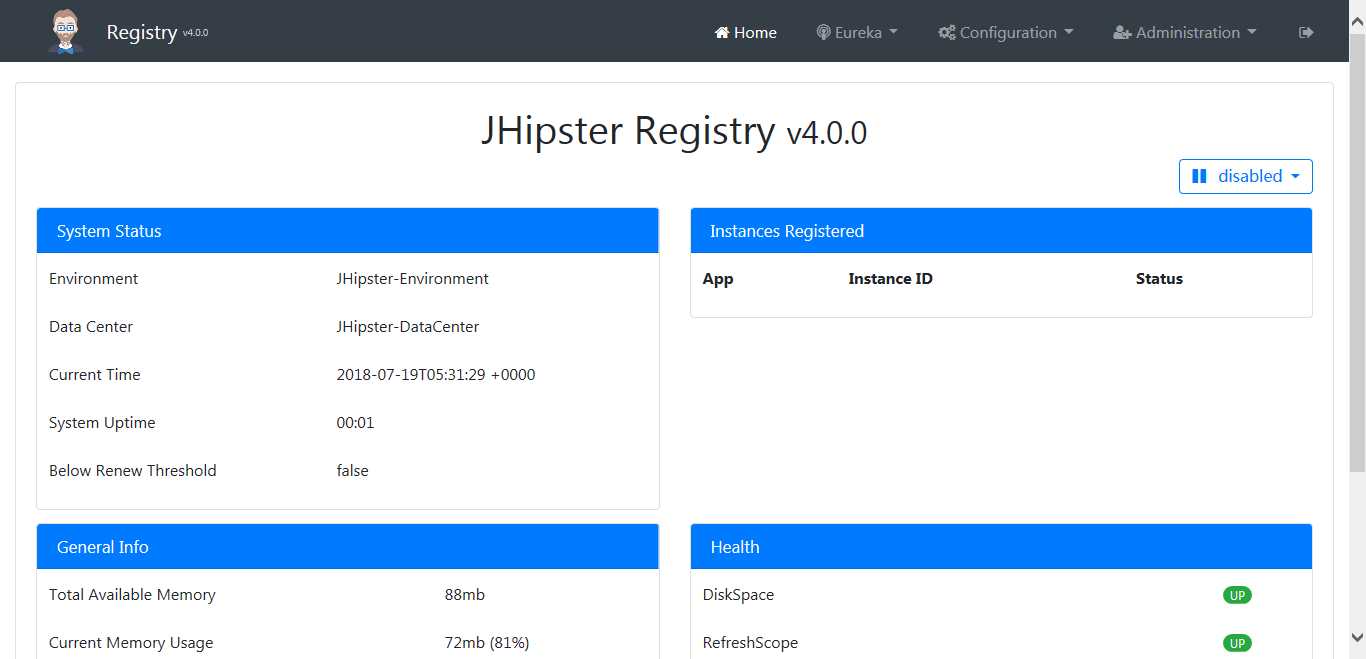Screen dimensions: 1366x659
Task: Click the Health panel header
Action: pos(1001,547)
